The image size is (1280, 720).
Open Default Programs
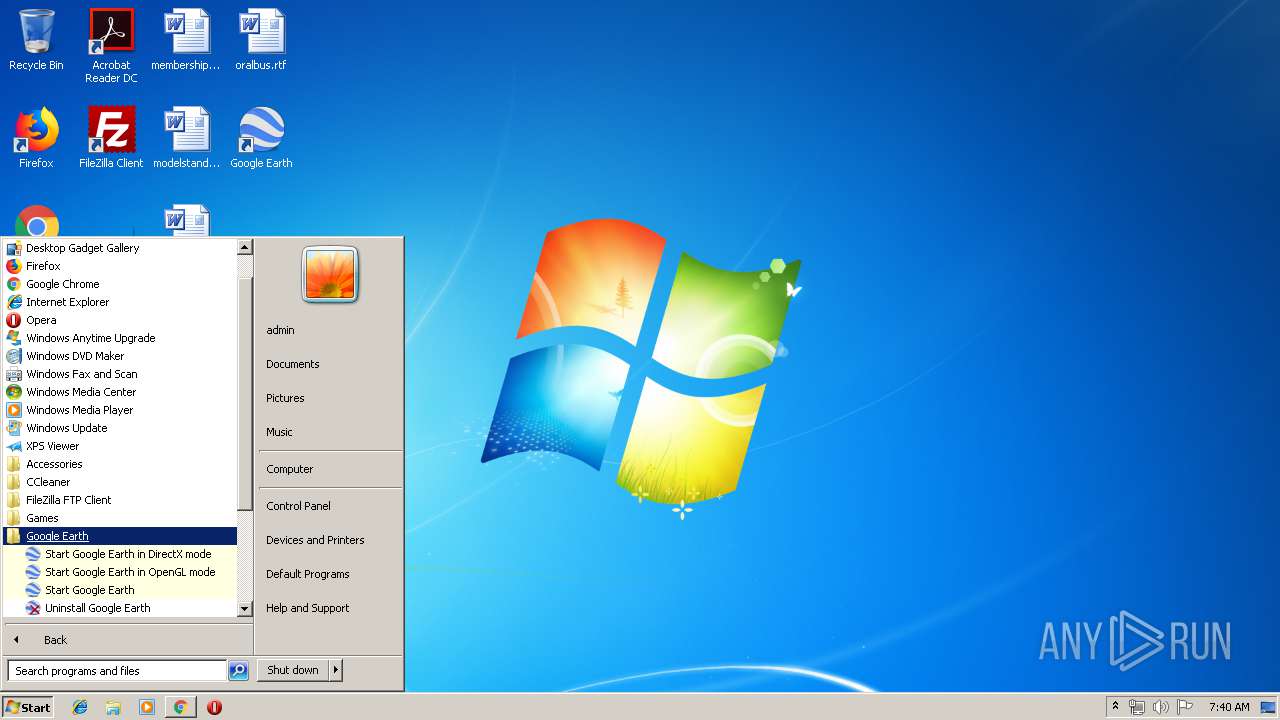click(329, 574)
